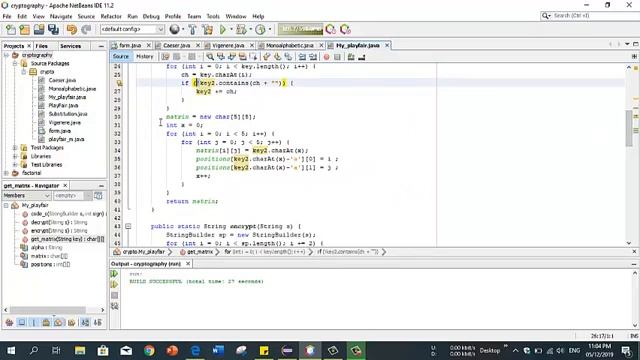Click the Clean and Build Project icon
Image resolution: width=640 pixels, height=360 pixels.
tap(207, 29)
